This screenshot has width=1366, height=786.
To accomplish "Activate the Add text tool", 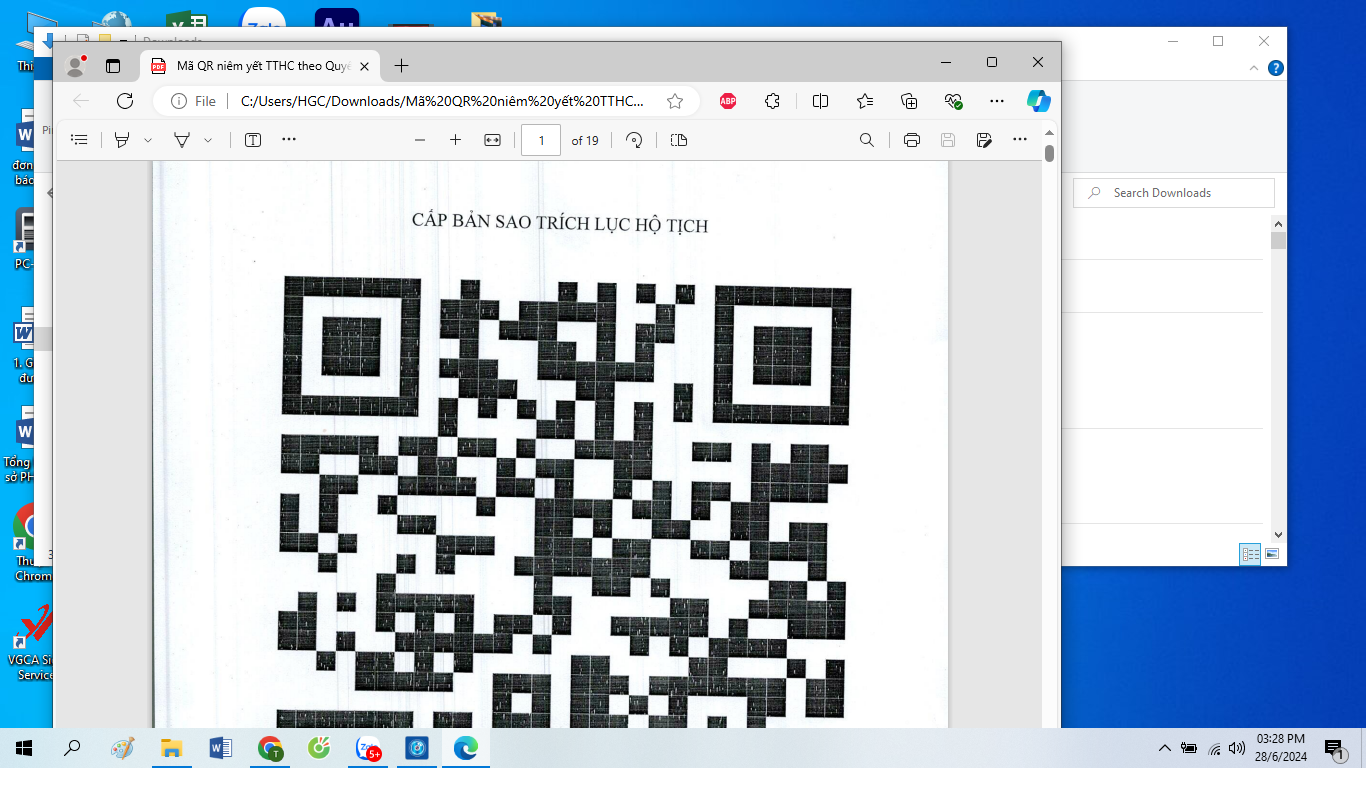I will coord(253,140).
